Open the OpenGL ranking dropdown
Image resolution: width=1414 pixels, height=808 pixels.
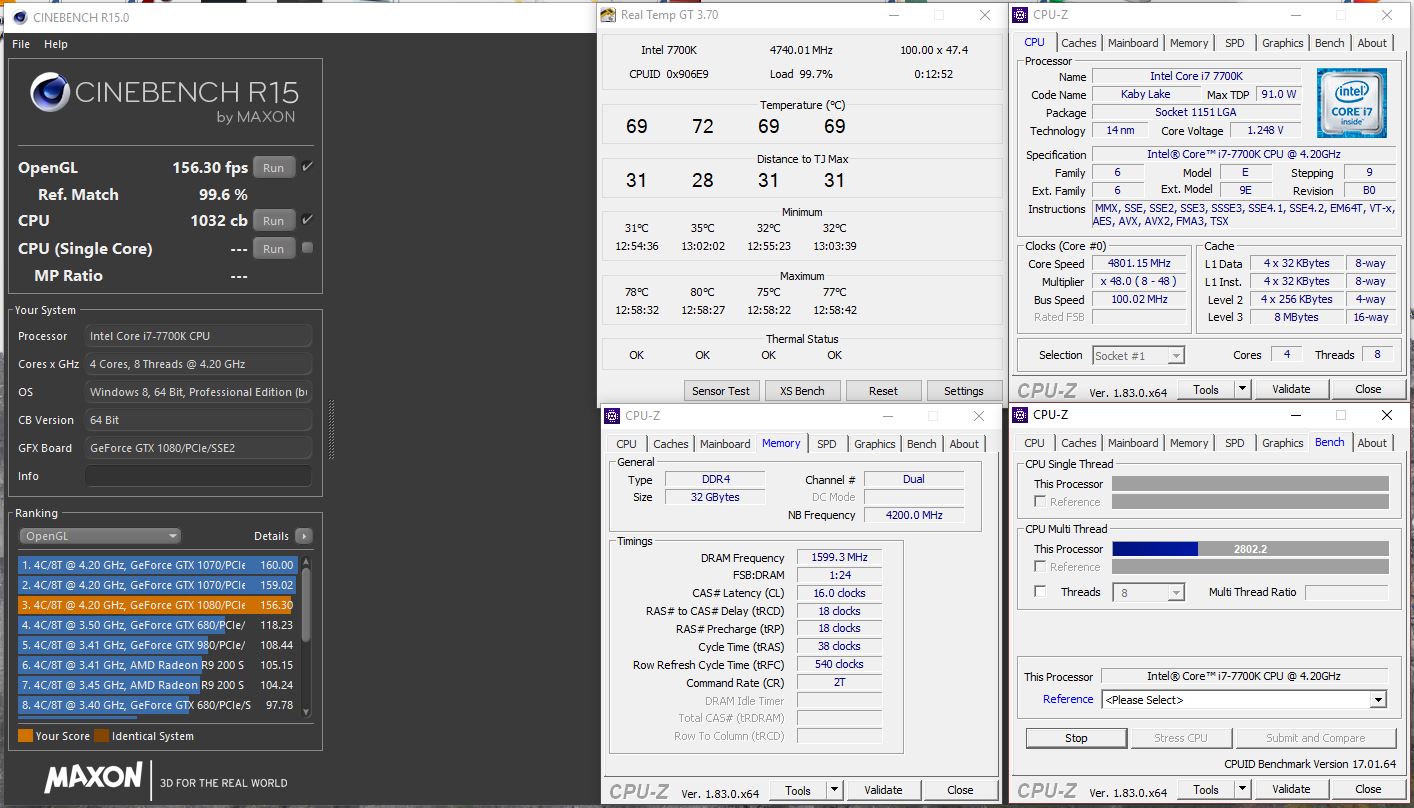coord(100,536)
